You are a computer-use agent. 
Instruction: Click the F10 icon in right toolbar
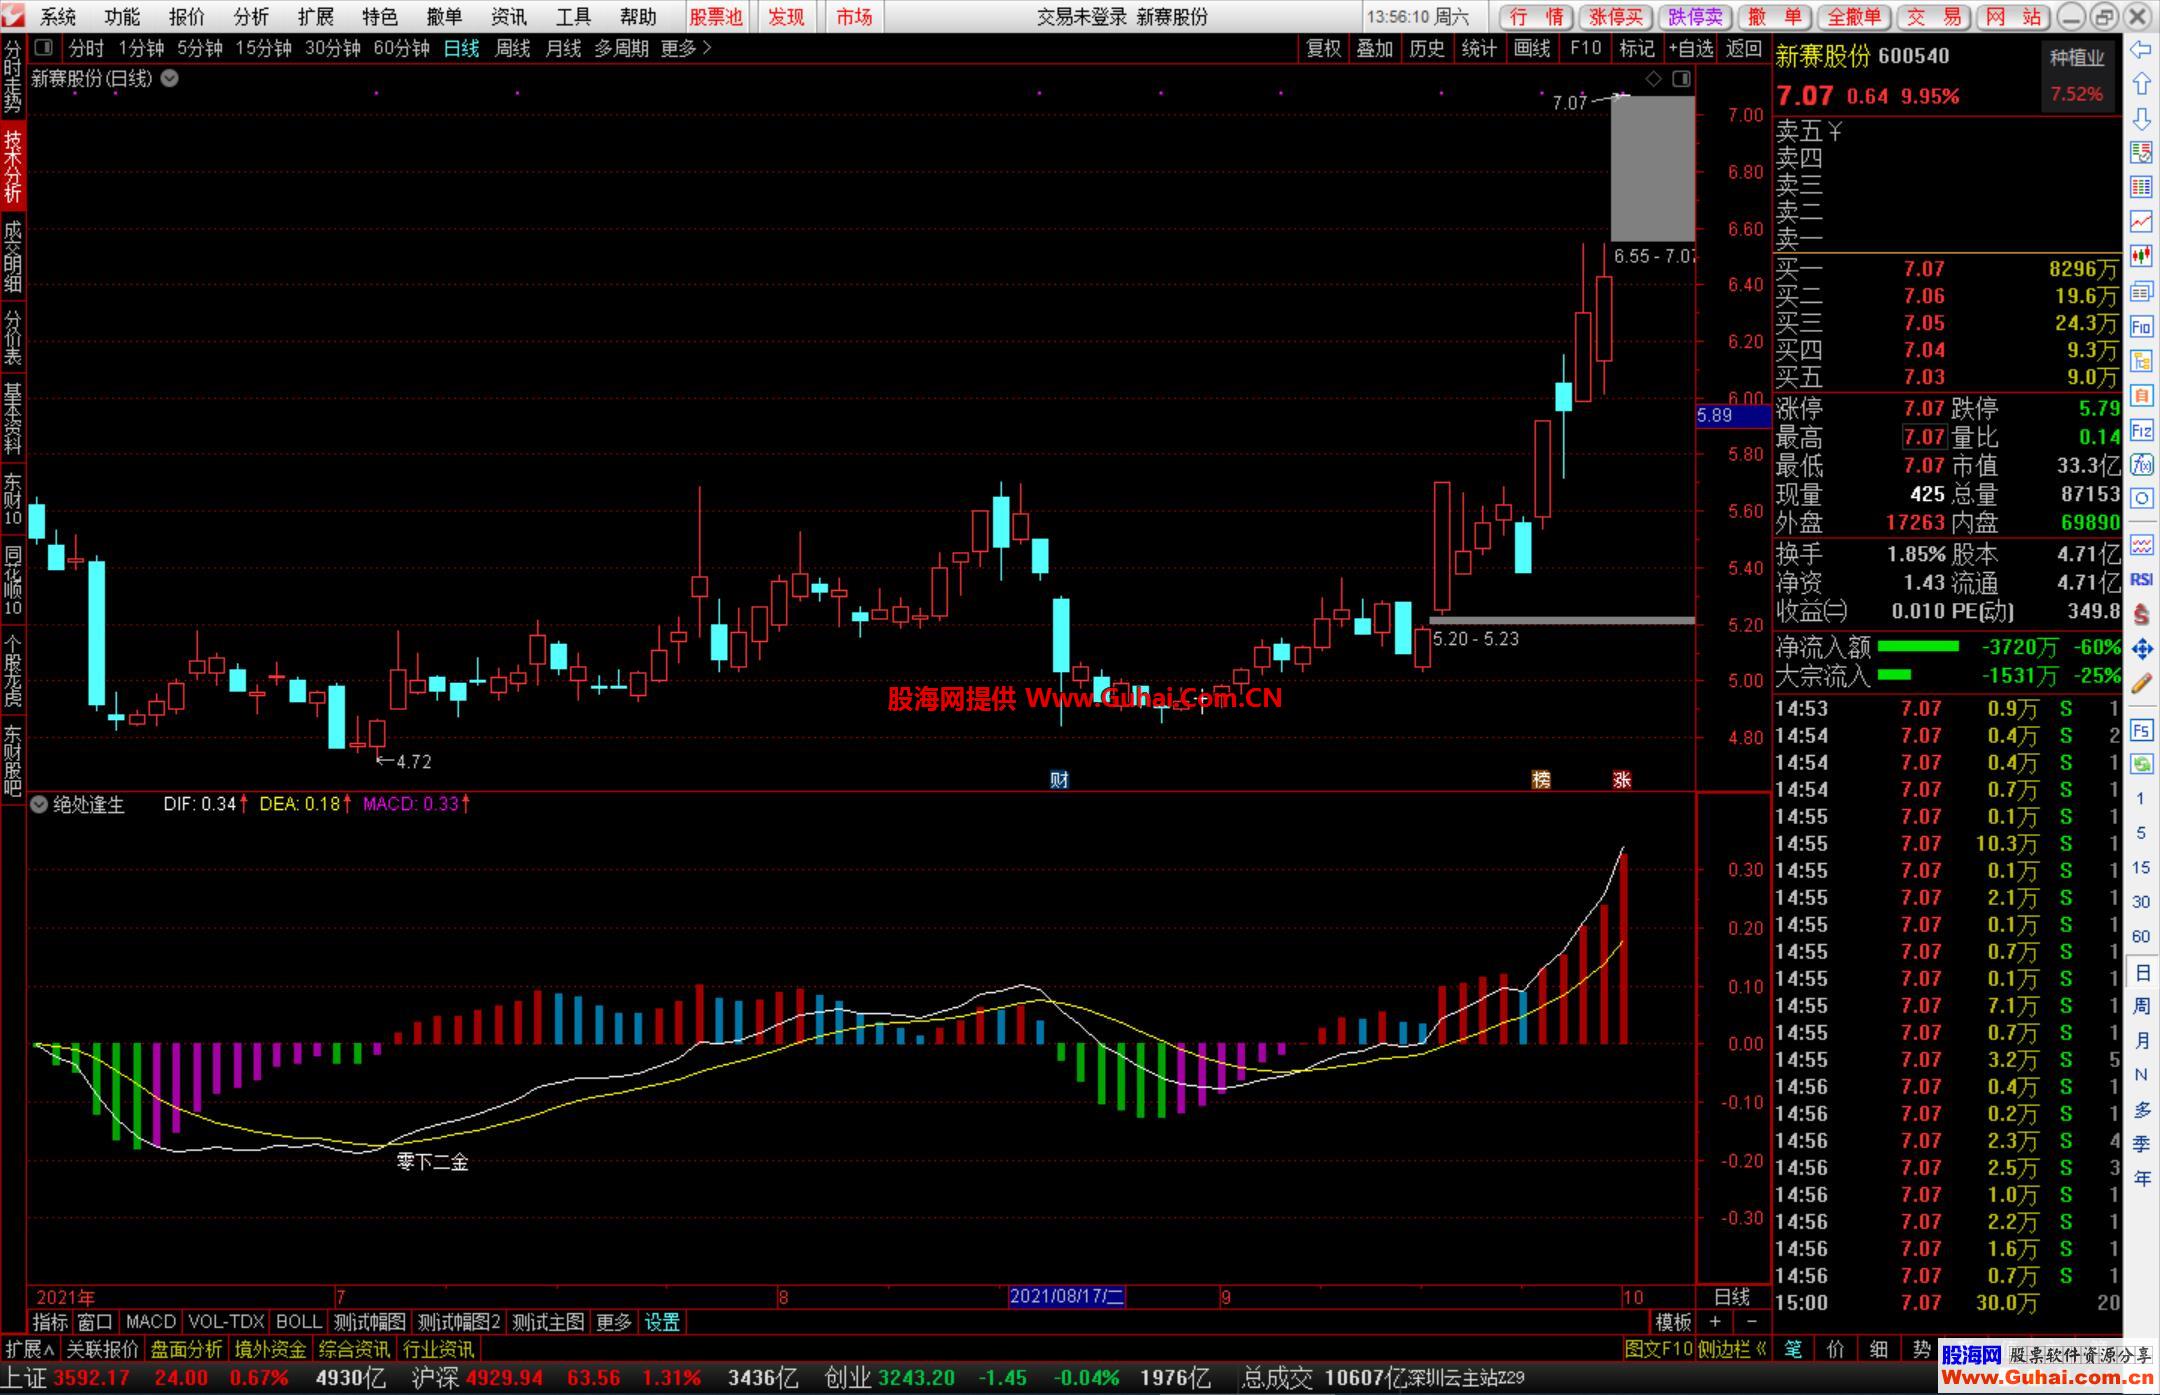coord(2141,326)
